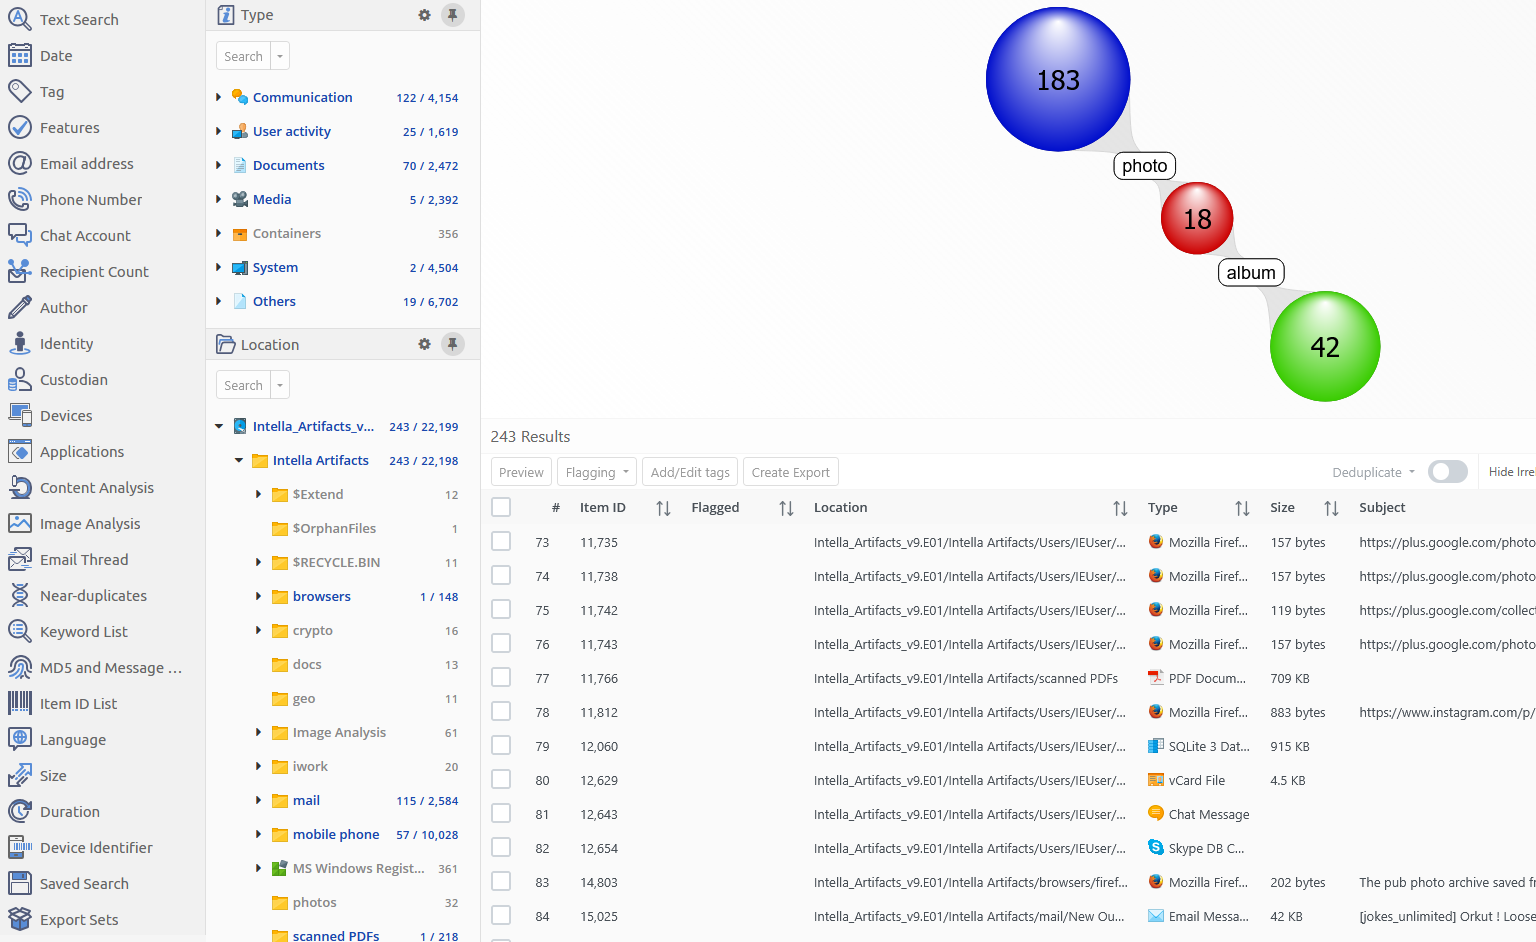Tick the select-all results checkbox
1536x942 pixels.
coord(501,508)
